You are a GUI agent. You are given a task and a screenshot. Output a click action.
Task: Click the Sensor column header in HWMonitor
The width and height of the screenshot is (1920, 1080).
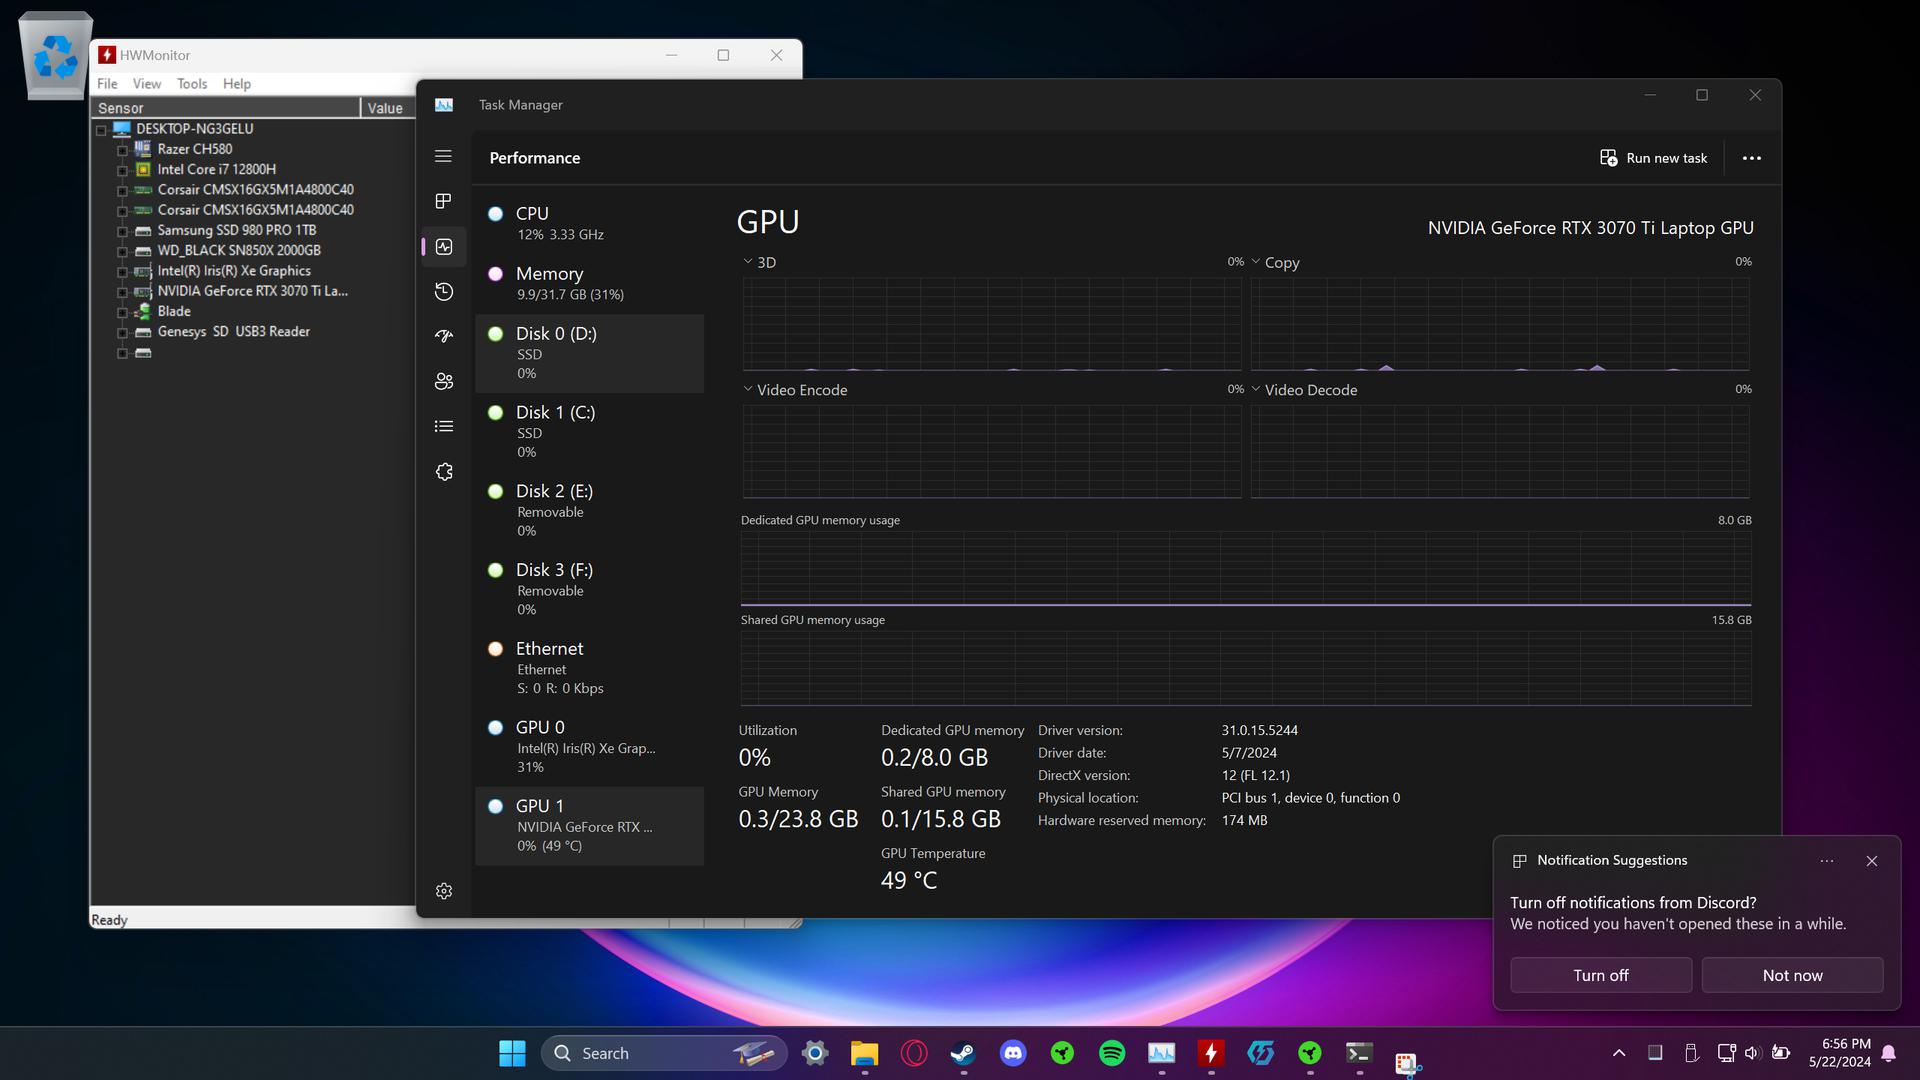[226, 108]
